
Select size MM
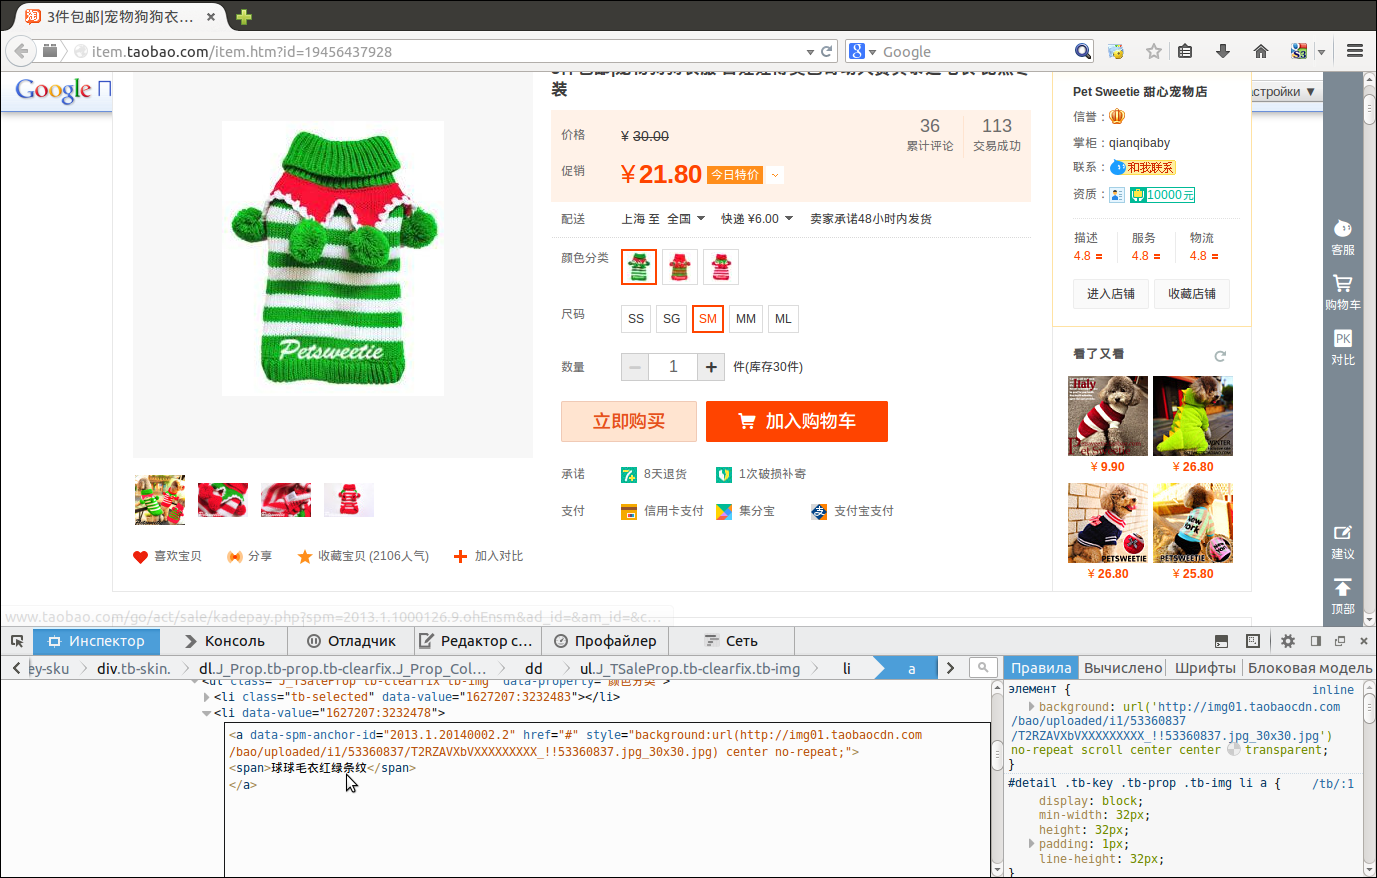tap(746, 319)
